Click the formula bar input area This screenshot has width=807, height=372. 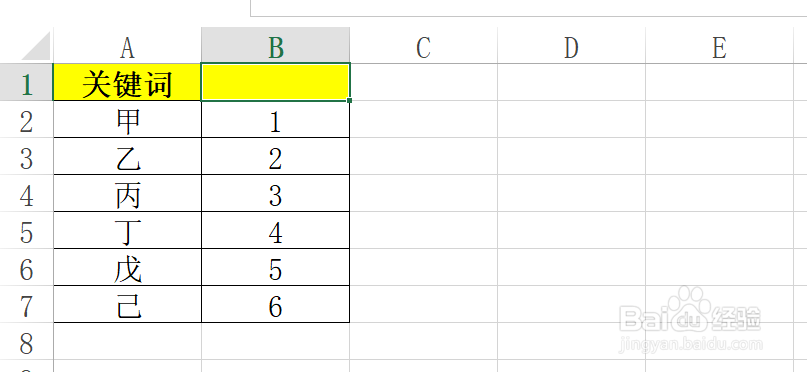529,8
